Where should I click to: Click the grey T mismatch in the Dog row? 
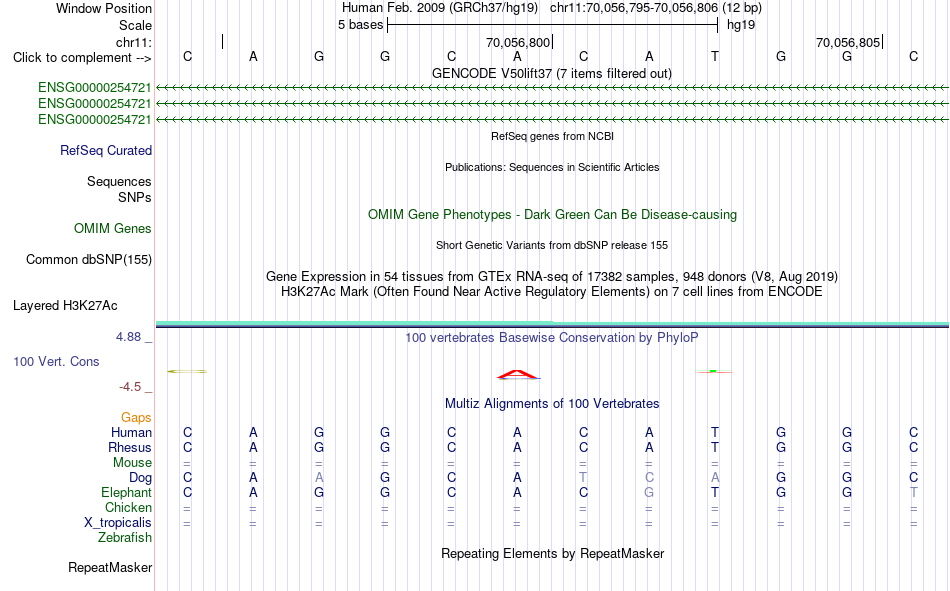pyautogui.click(x=583, y=478)
